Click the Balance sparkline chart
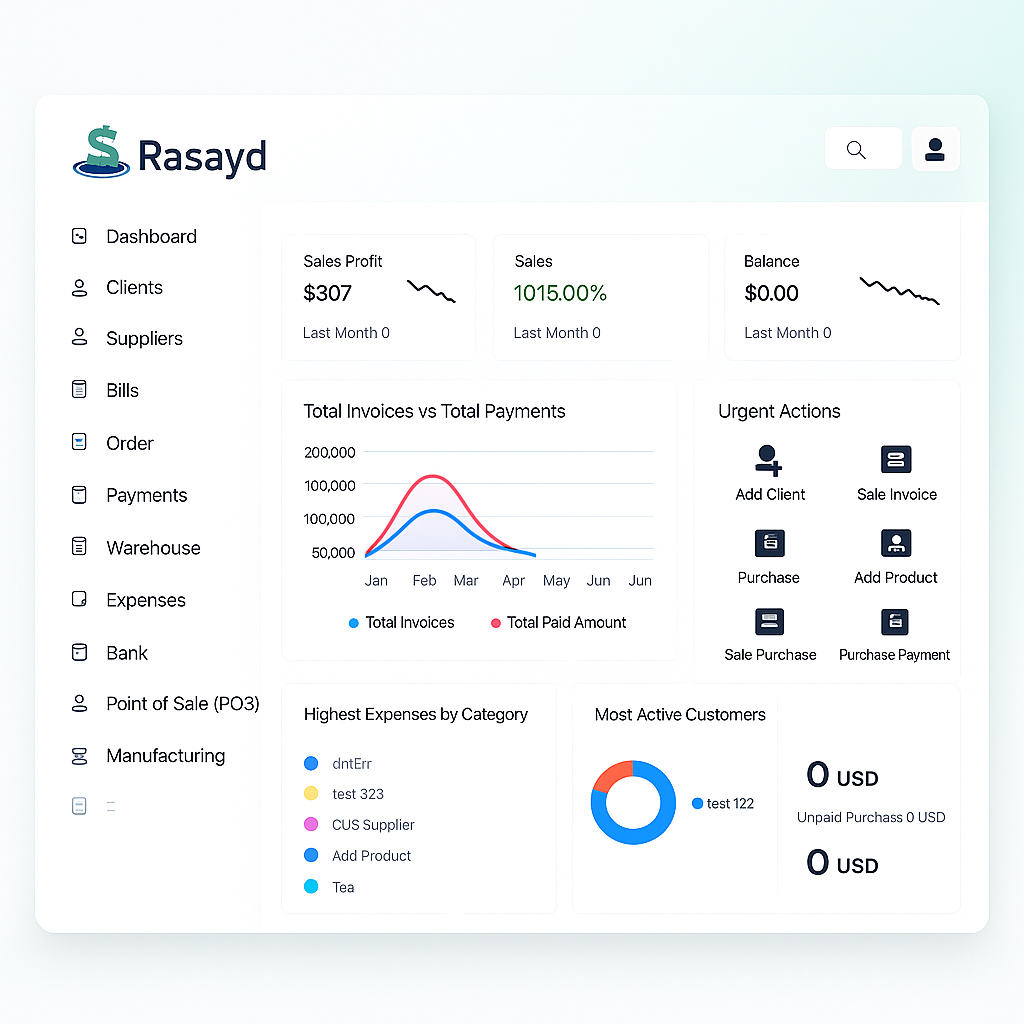Screen dimensions: 1024x1024 [x=899, y=291]
